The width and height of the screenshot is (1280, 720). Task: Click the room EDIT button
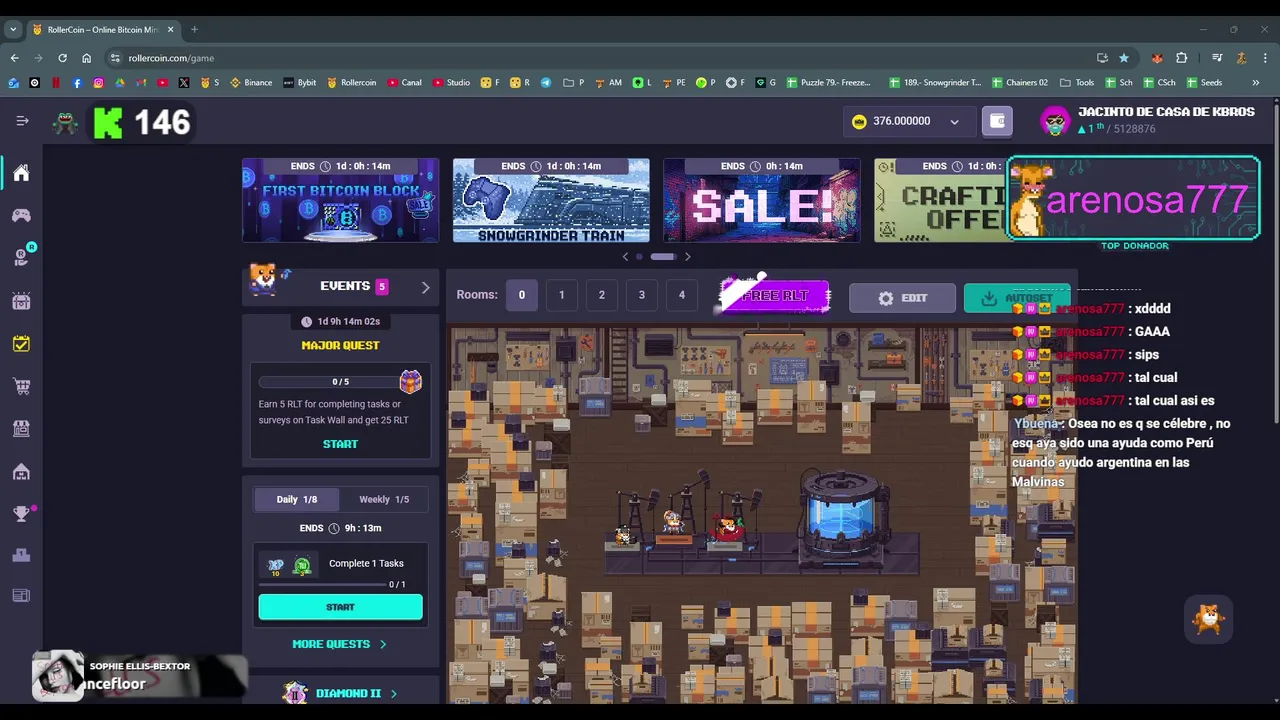[x=902, y=298]
